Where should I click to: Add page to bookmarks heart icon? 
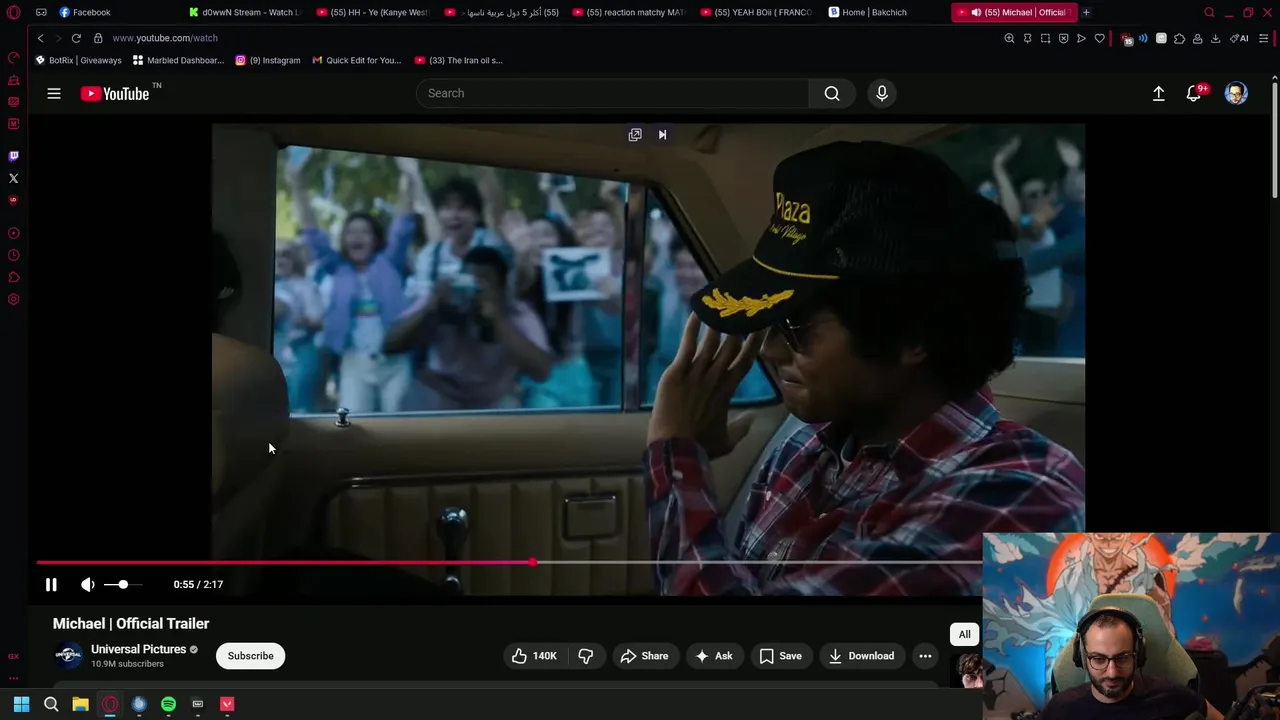point(1099,38)
